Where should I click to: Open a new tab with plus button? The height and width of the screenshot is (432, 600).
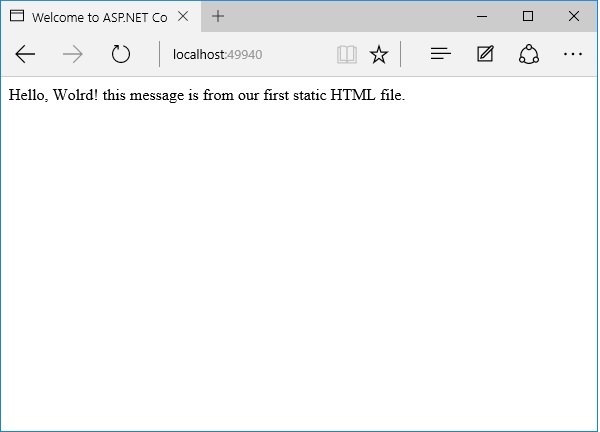(218, 16)
